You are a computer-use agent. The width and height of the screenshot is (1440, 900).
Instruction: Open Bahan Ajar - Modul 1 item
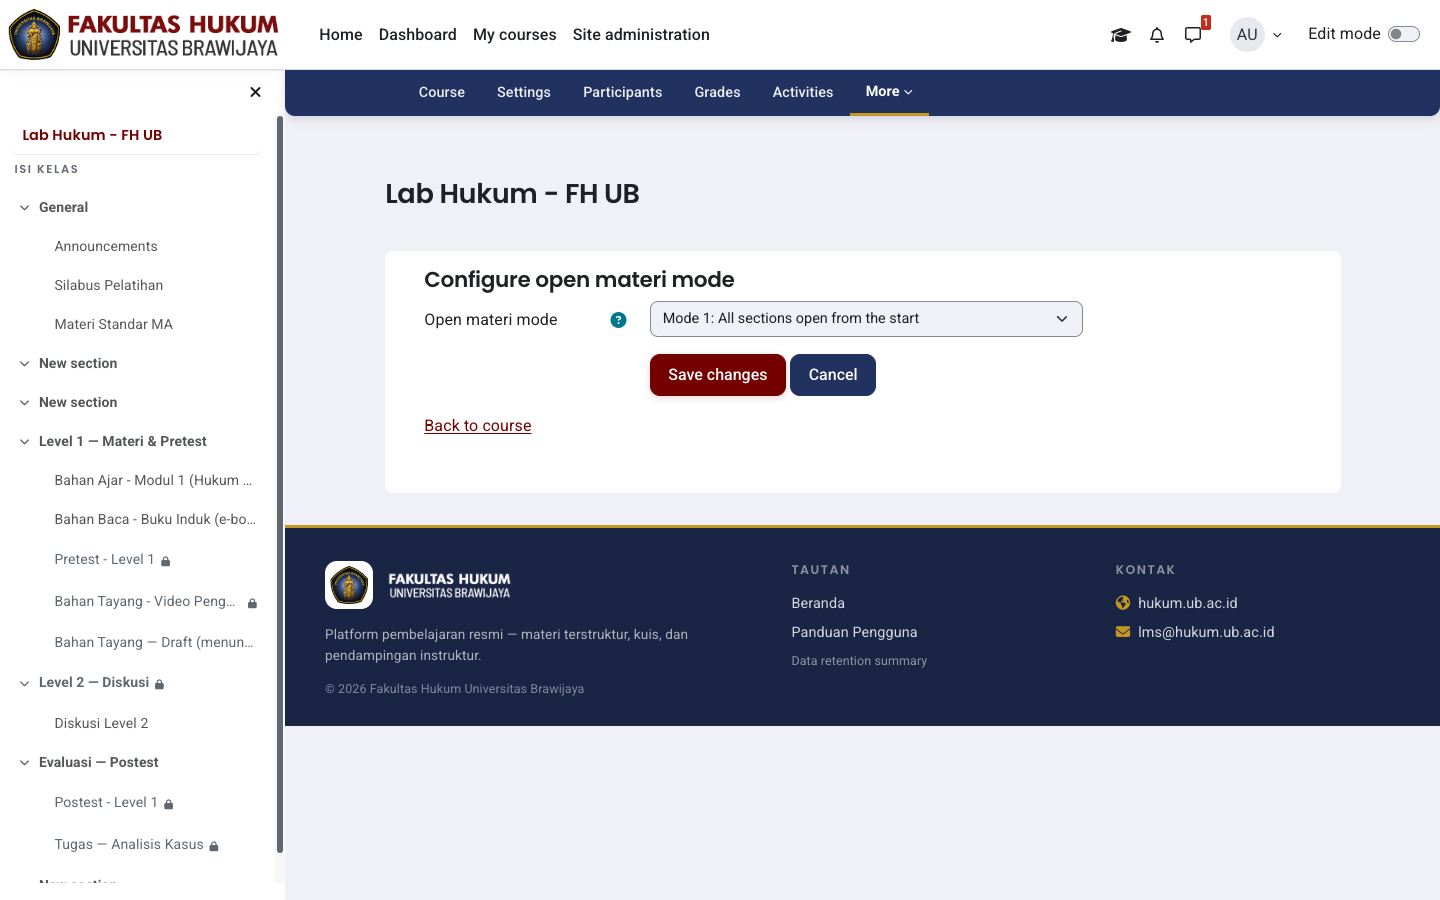coord(153,481)
